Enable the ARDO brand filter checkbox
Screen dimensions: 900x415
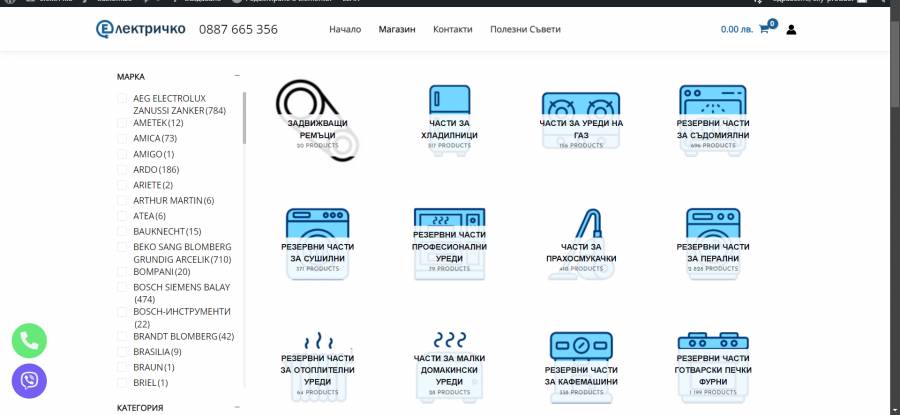[x=123, y=170]
